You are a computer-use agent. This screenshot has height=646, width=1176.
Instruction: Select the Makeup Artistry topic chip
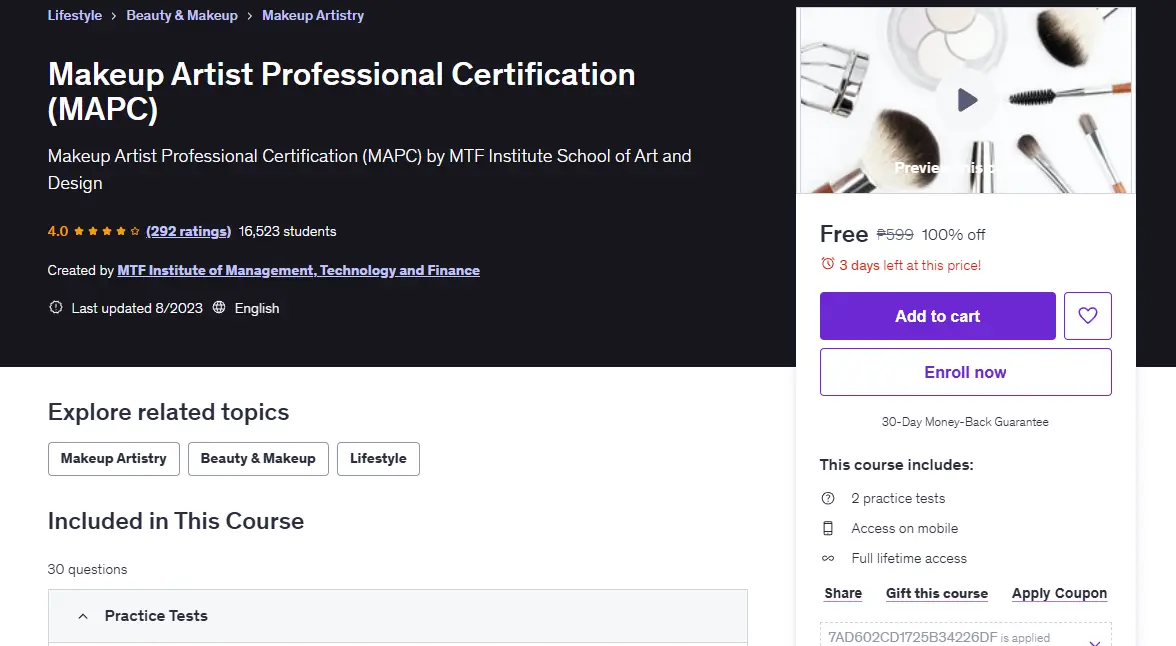coord(113,458)
